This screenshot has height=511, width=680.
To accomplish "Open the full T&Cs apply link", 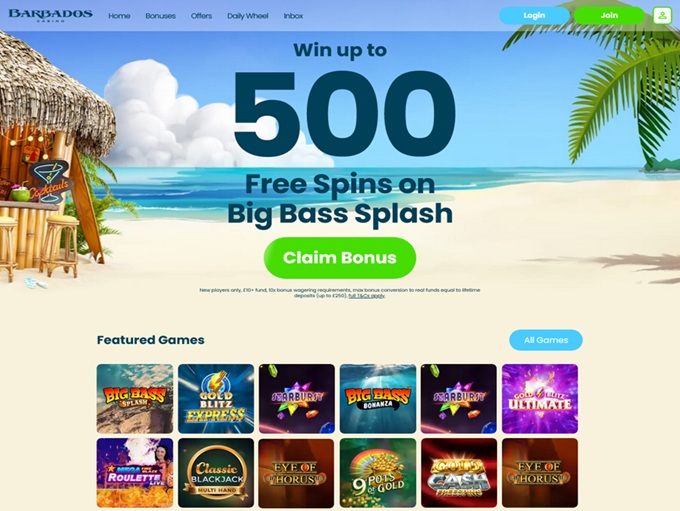I will 367,295.
